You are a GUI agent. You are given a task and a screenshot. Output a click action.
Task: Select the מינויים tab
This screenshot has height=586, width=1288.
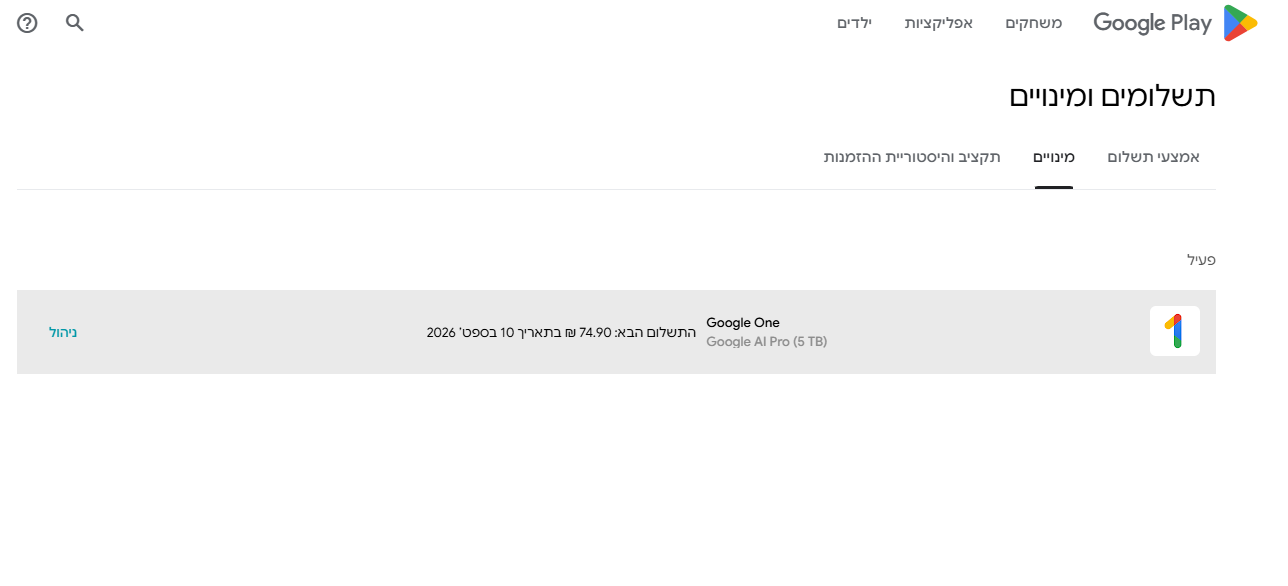(x=1054, y=157)
